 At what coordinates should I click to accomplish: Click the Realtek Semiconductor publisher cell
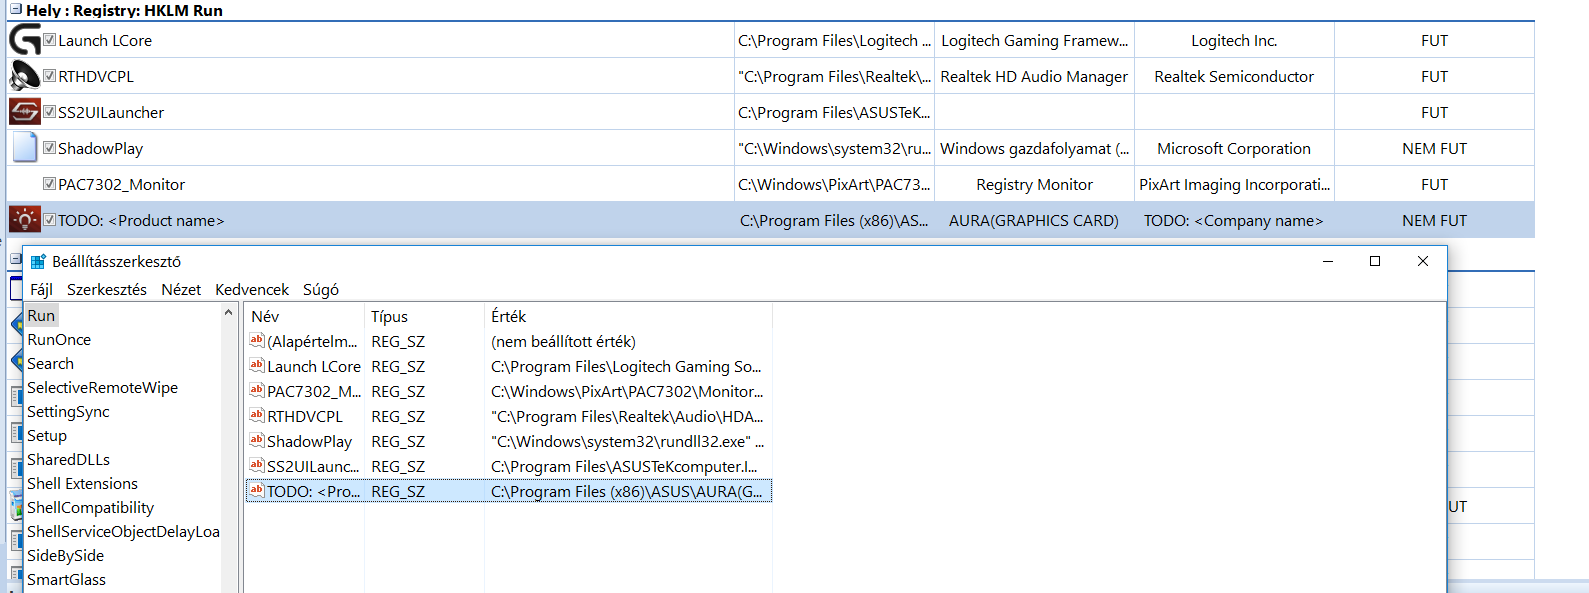pos(1234,77)
